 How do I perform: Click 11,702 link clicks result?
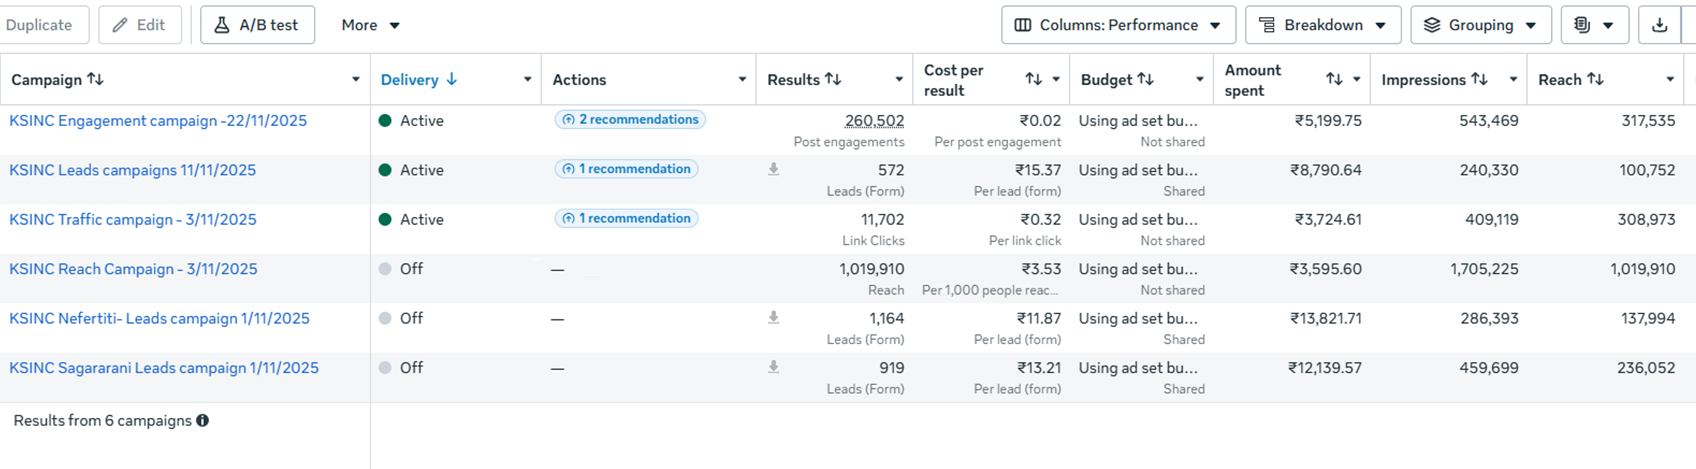[x=882, y=220]
